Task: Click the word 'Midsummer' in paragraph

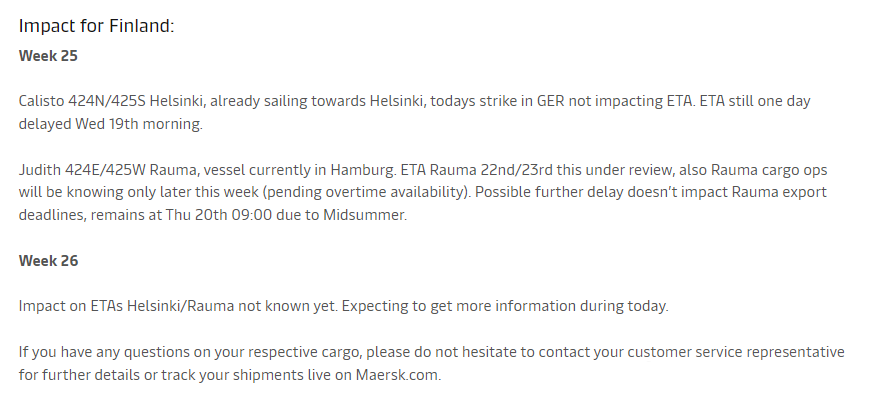Action: pyautogui.click(x=365, y=215)
